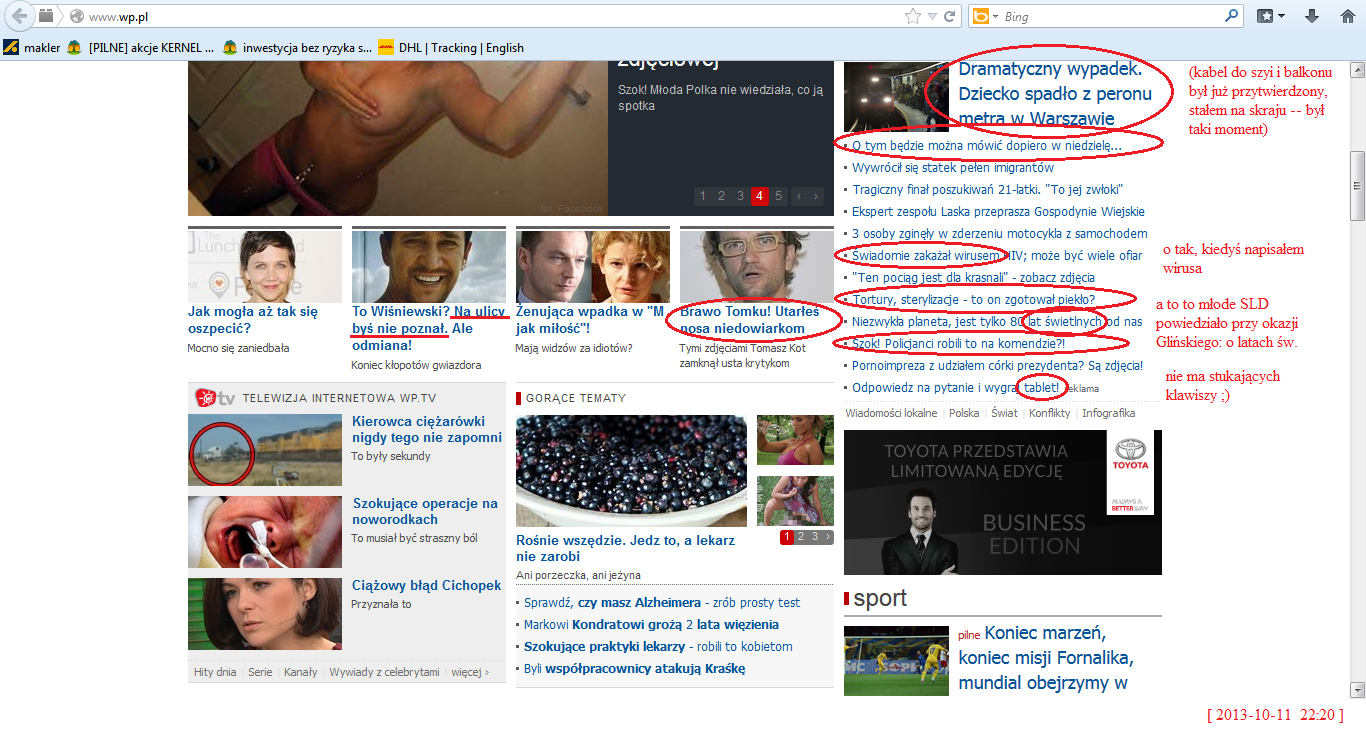The width and height of the screenshot is (1366, 734).
Task: Bookmark this page with the star icon
Action: (912, 16)
